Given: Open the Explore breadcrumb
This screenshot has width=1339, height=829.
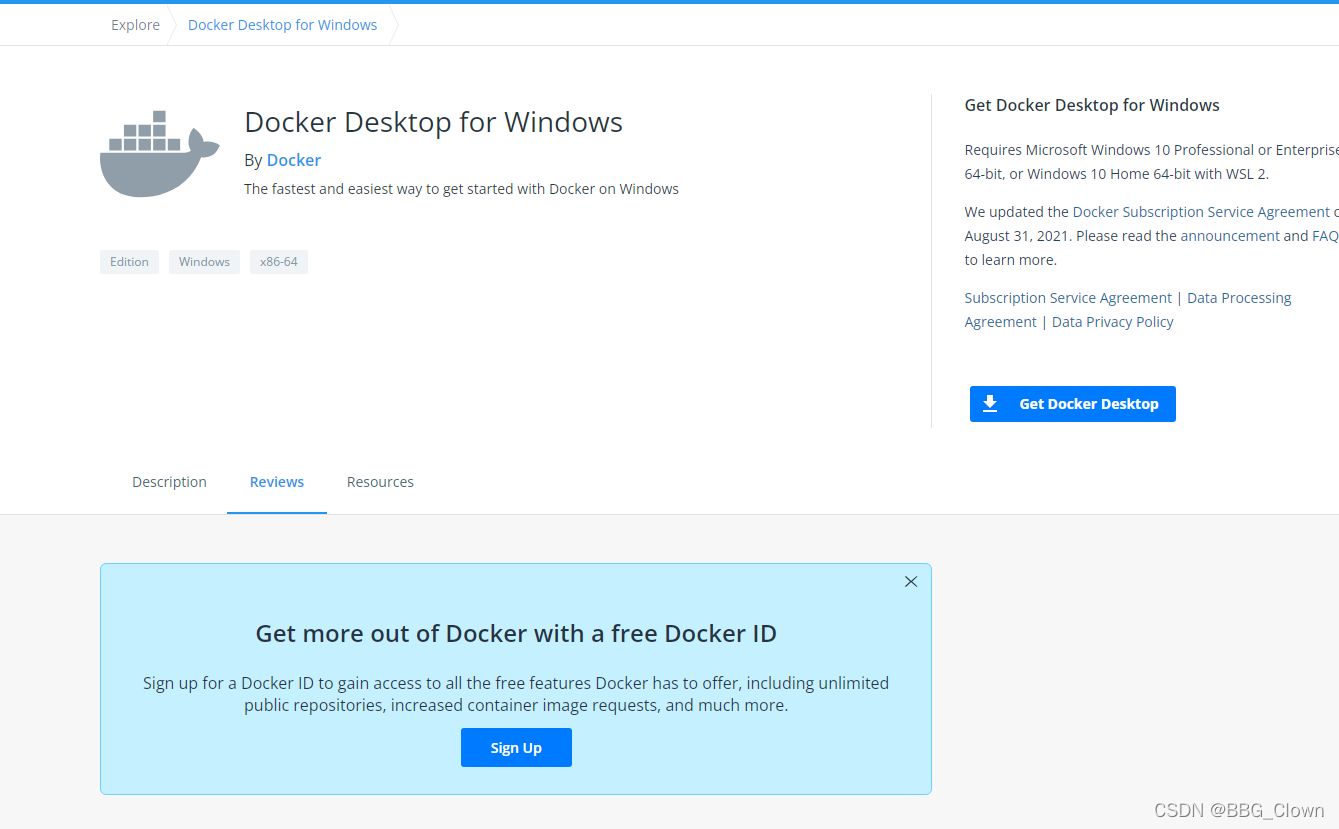Looking at the screenshot, I should pyautogui.click(x=135, y=25).
